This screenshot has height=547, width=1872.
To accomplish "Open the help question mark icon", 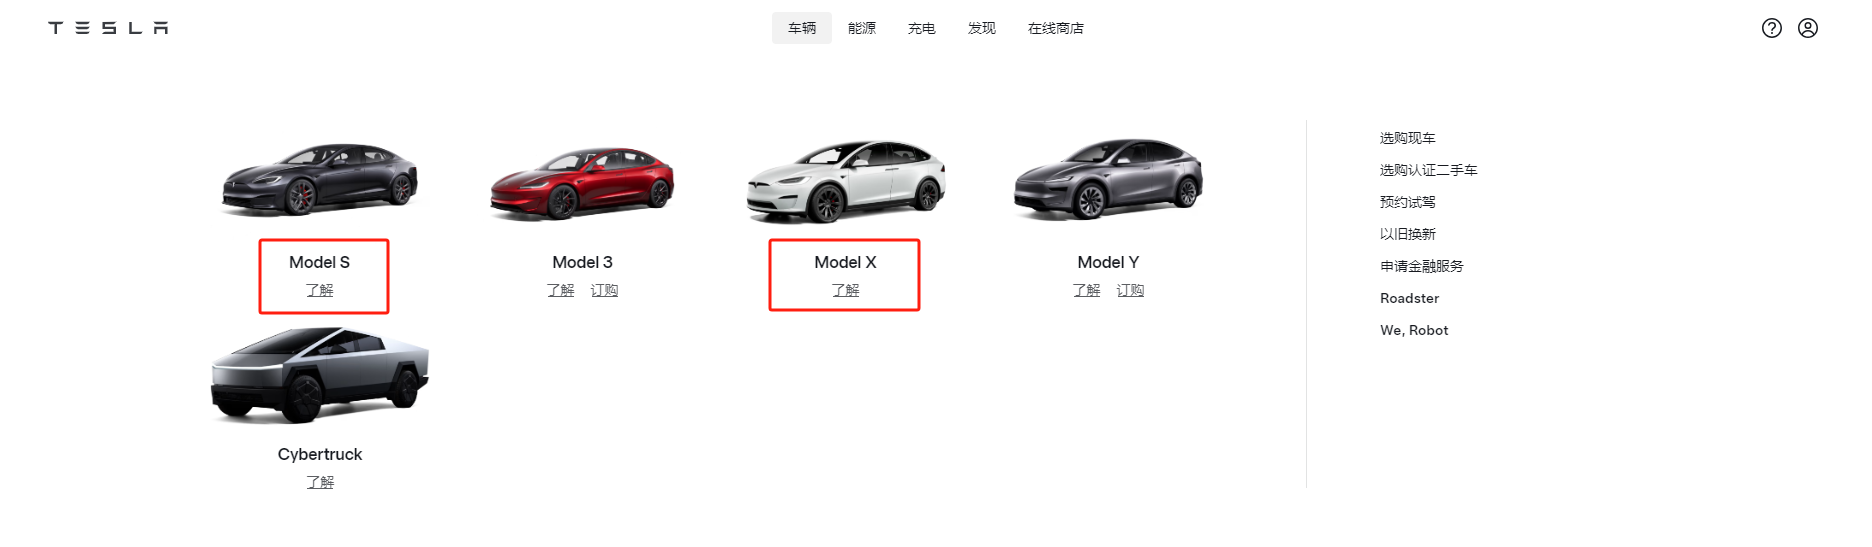I will click(x=1772, y=28).
